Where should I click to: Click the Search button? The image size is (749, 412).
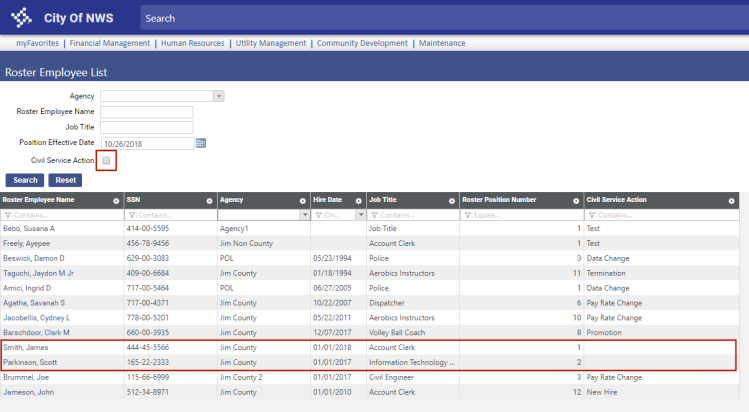[x=25, y=180]
